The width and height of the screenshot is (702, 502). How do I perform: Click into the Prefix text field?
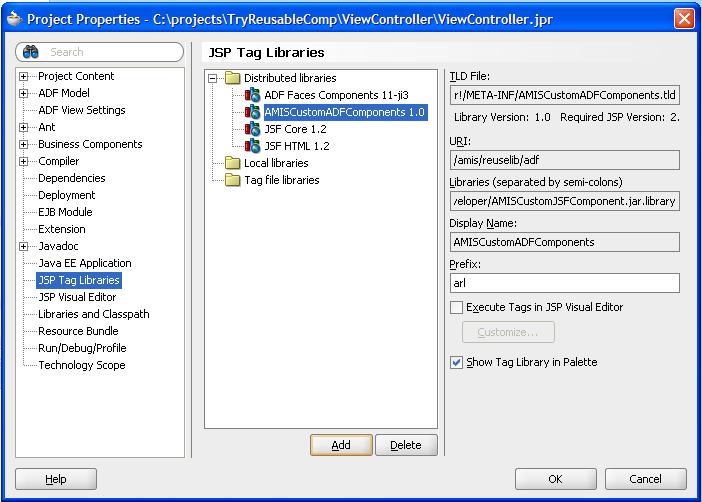(x=564, y=283)
